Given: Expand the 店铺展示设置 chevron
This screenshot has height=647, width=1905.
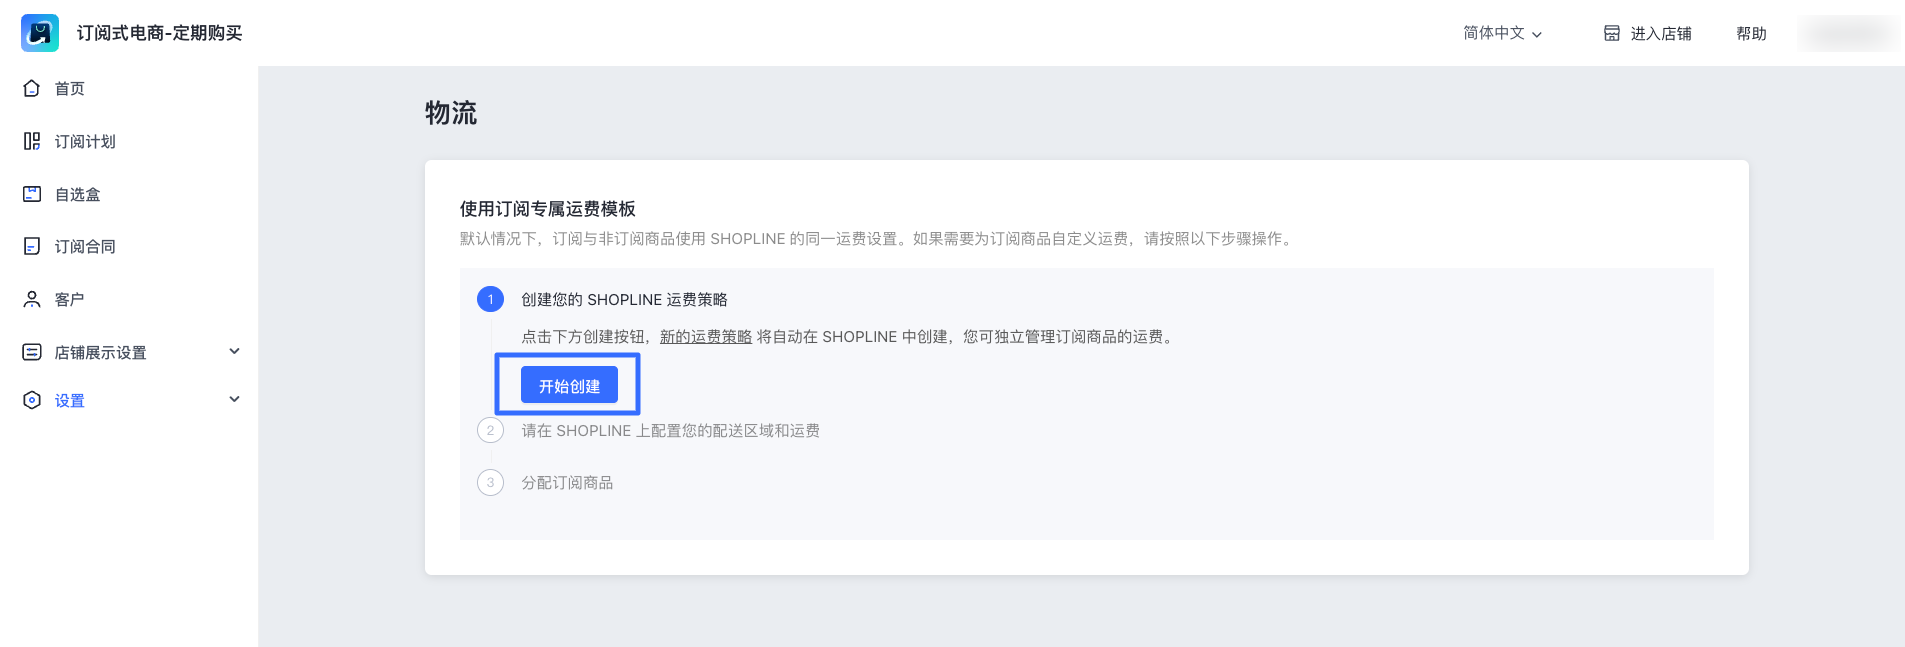Looking at the screenshot, I should point(235,351).
